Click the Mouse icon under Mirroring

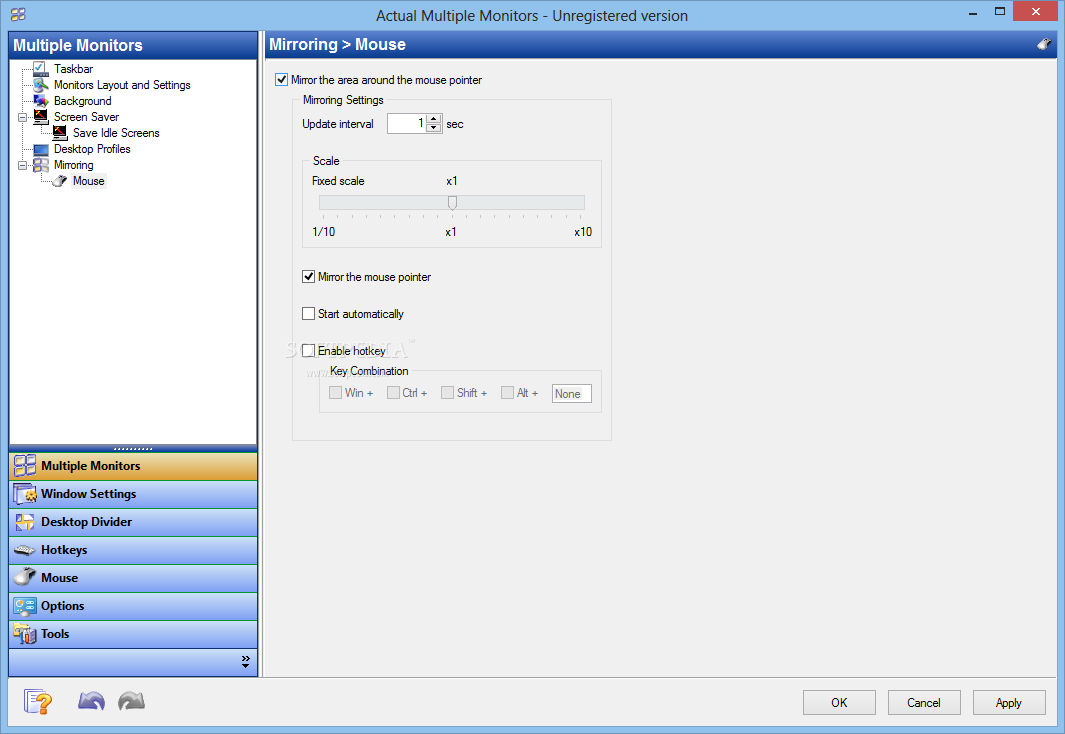coord(60,181)
